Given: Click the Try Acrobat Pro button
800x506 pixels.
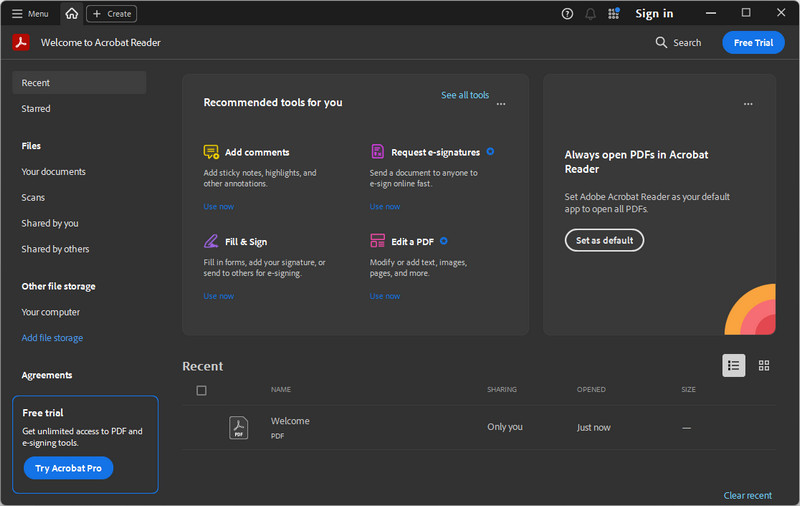Looking at the screenshot, I should coord(68,468).
